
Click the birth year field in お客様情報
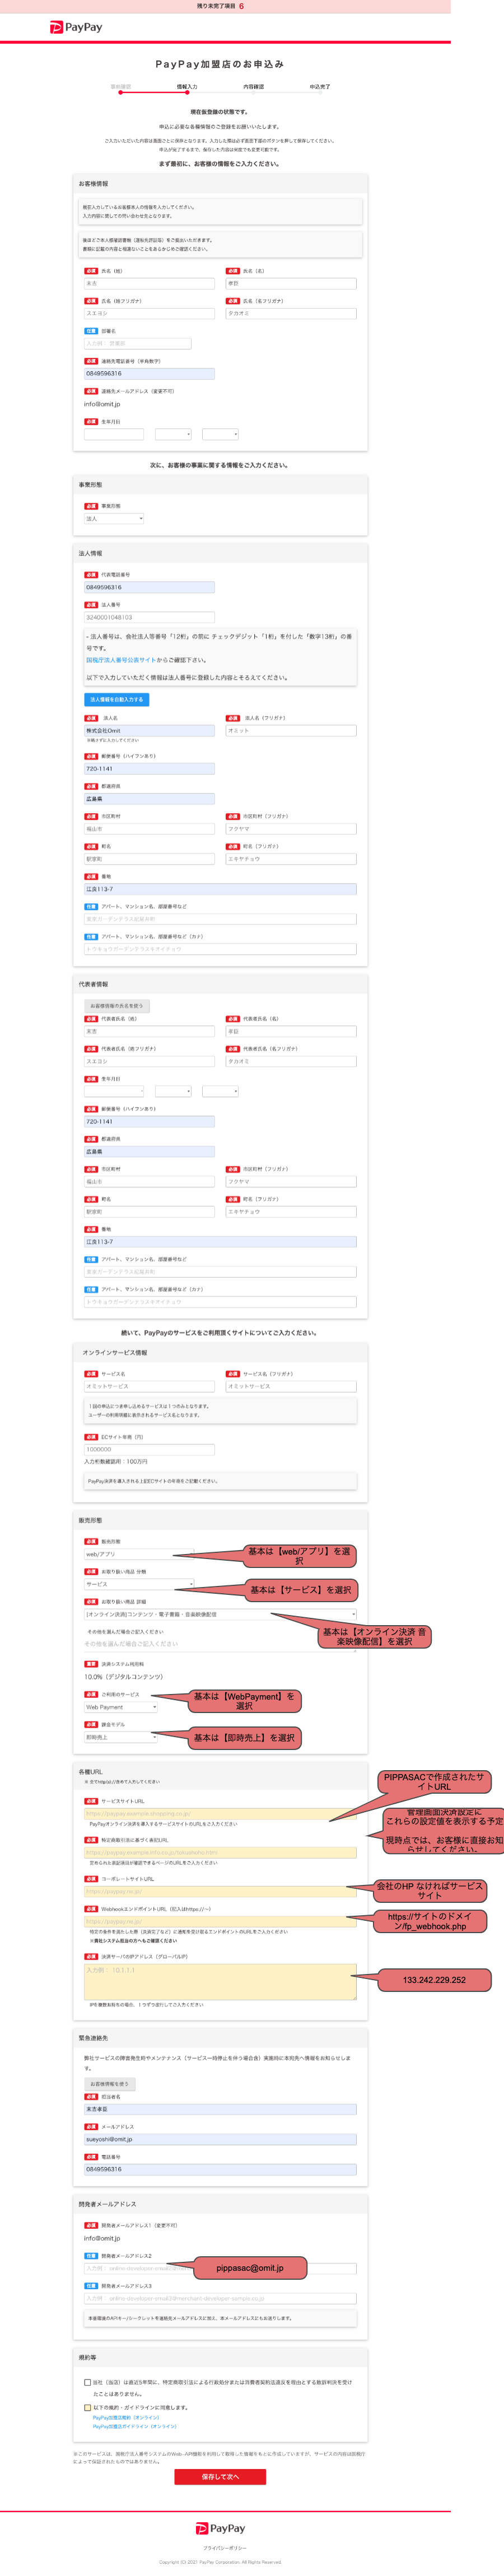point(114,434)
